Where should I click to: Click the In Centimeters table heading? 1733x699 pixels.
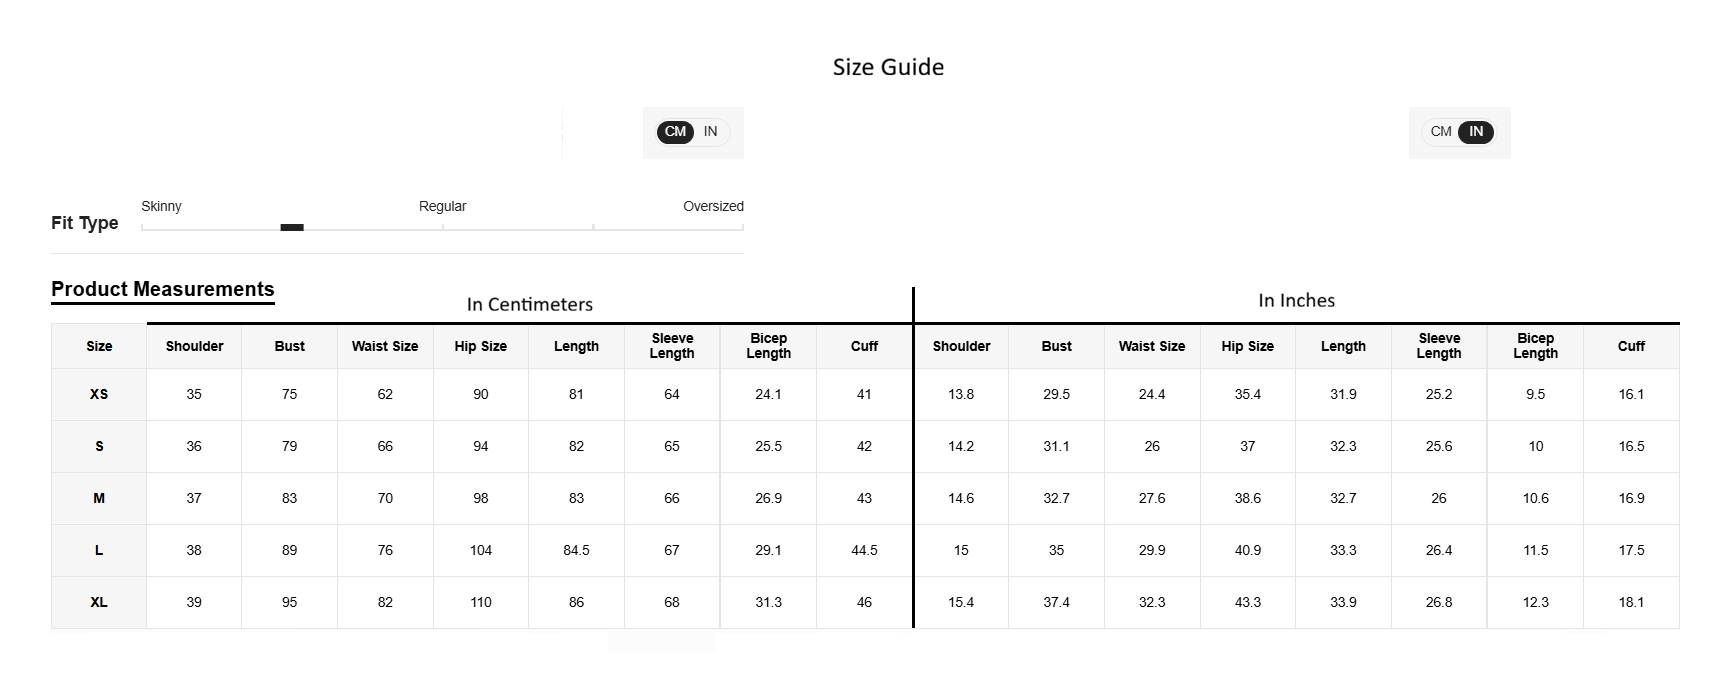529,305
